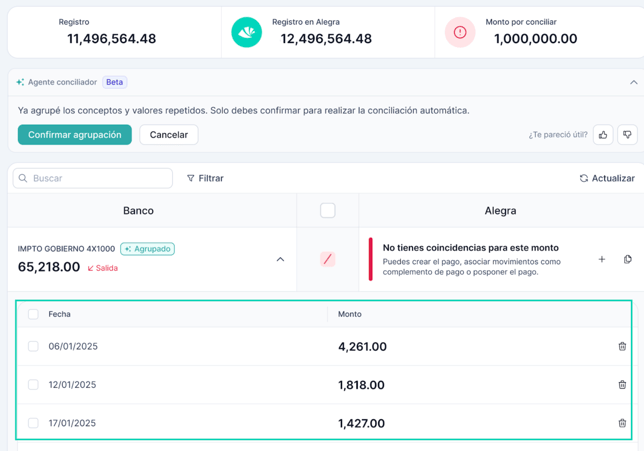
Task: Delete the 17/01/2025 row with trash icon
Action: point(622,423)
